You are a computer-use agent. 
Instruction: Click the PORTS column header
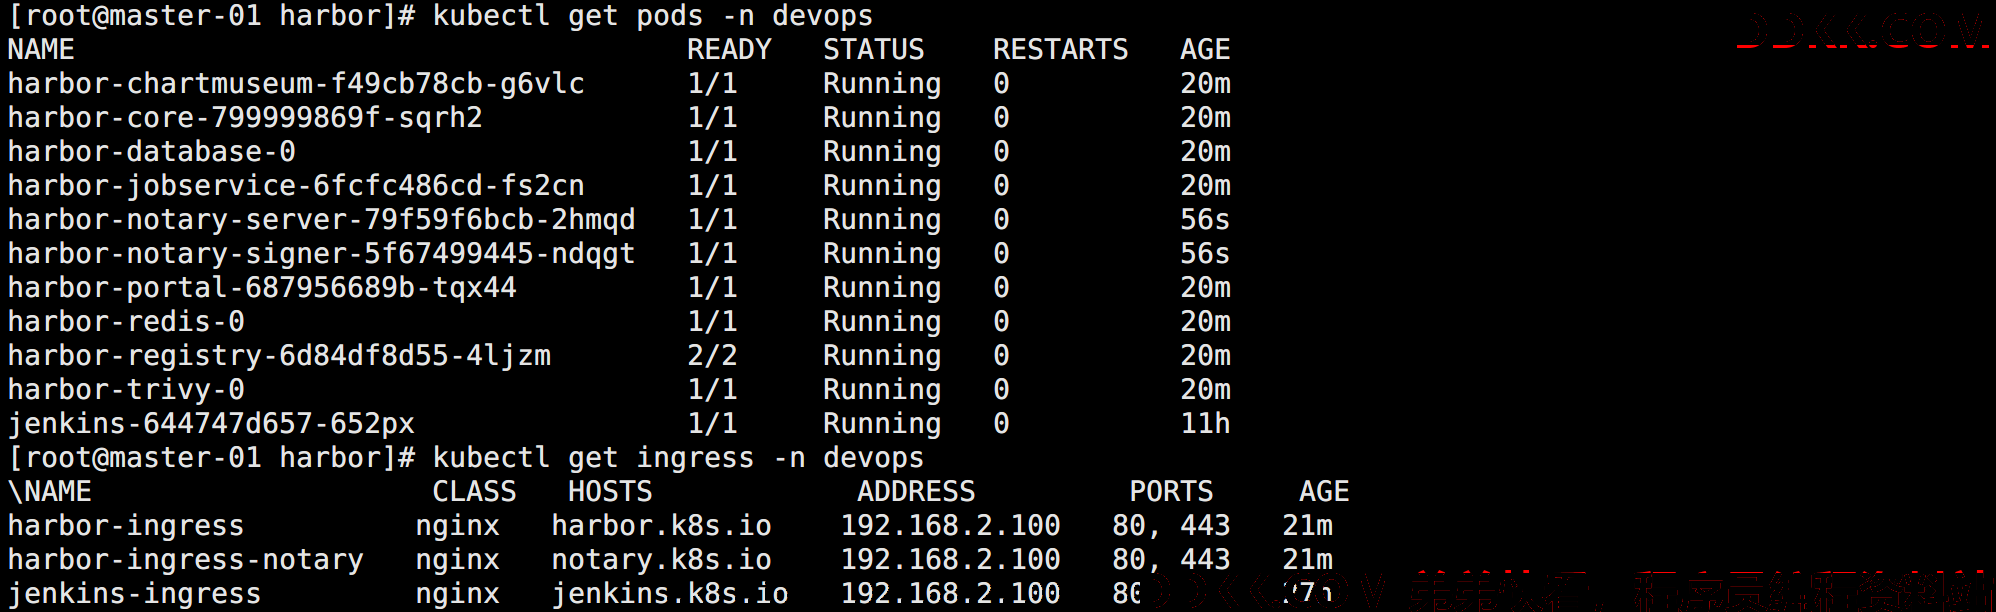click(x=1171, y=492)
